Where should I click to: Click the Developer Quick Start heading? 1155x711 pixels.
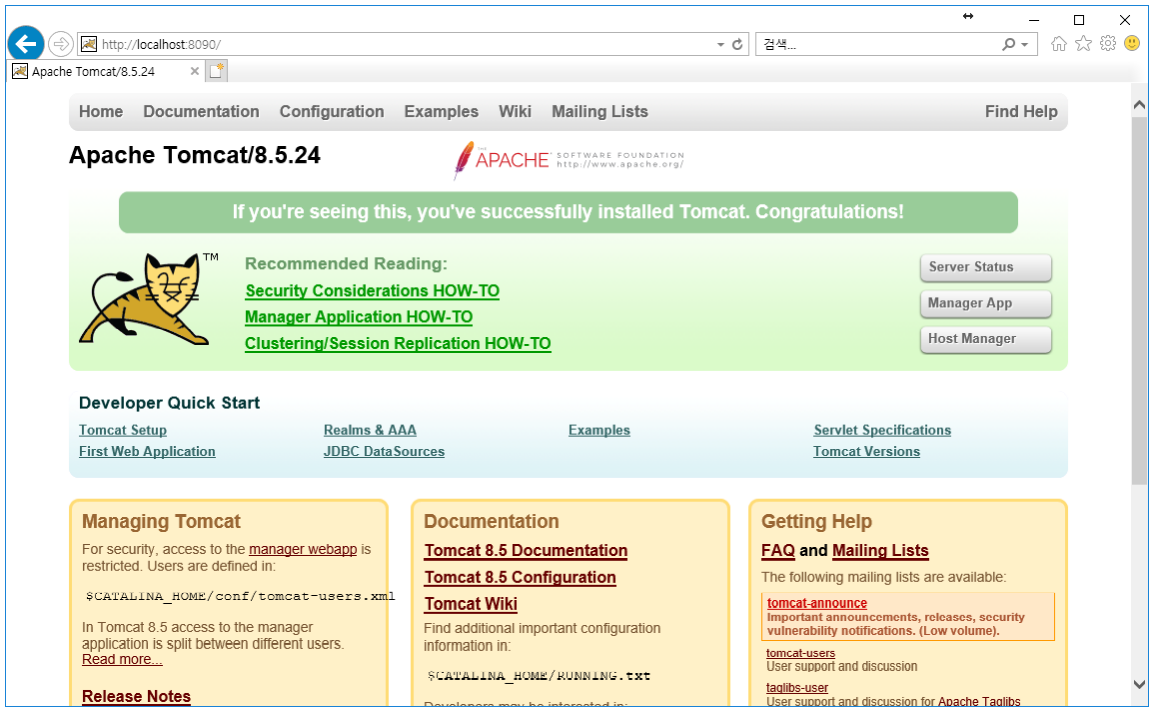point(169,403)
